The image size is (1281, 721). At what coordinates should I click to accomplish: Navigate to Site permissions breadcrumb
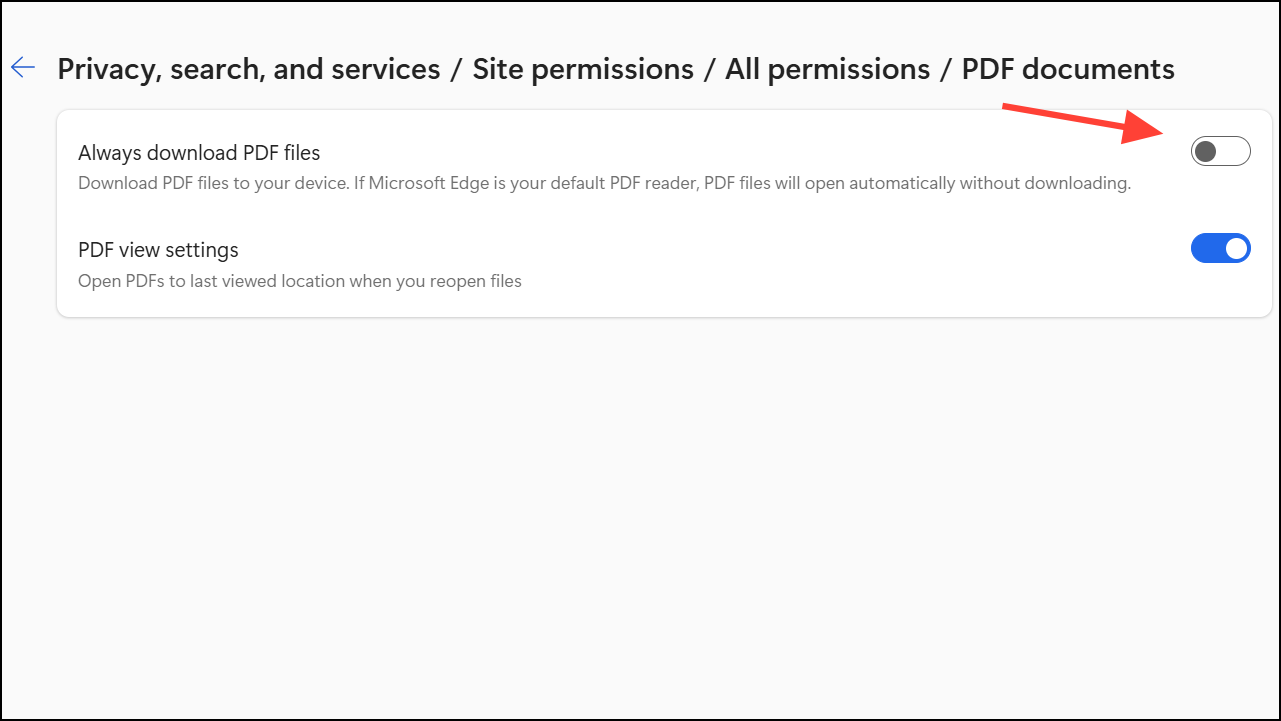click(x=583, y=69)
